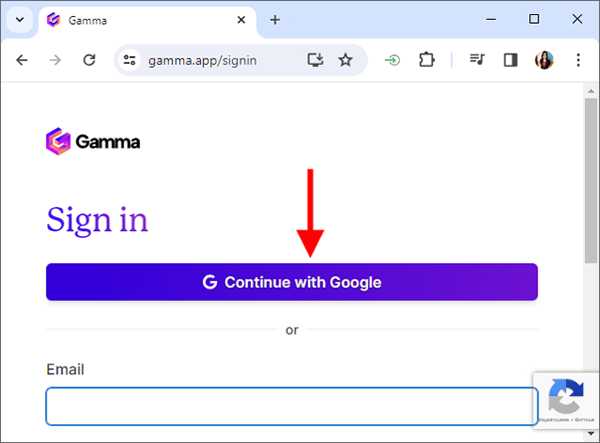Viewport: 600px width, 443px height.
Task: Close the Gamma tab
Action: [x=241, y=20]
